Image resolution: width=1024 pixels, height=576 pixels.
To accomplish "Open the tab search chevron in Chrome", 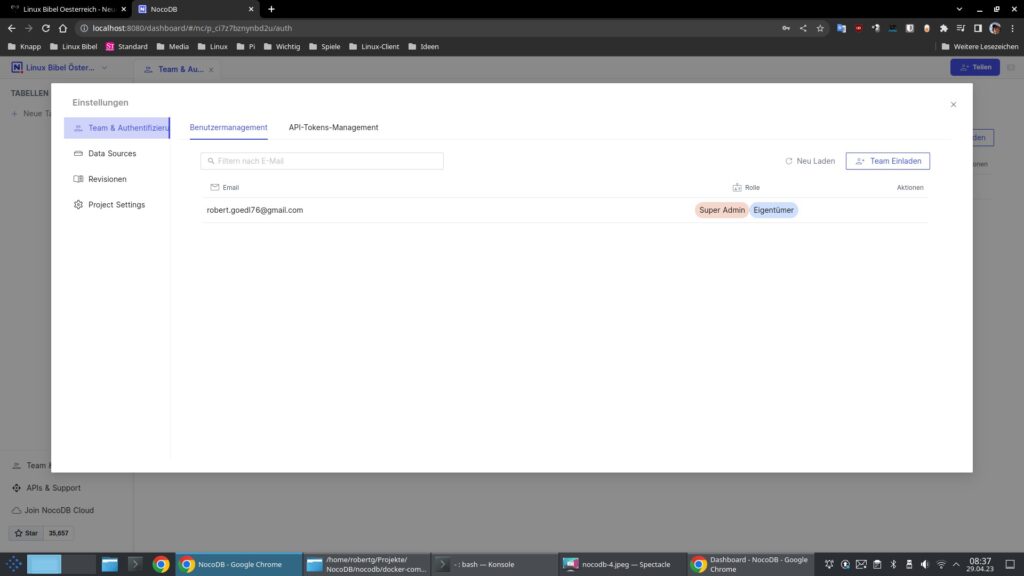I will pyautogui.click(x=959, y=9).
